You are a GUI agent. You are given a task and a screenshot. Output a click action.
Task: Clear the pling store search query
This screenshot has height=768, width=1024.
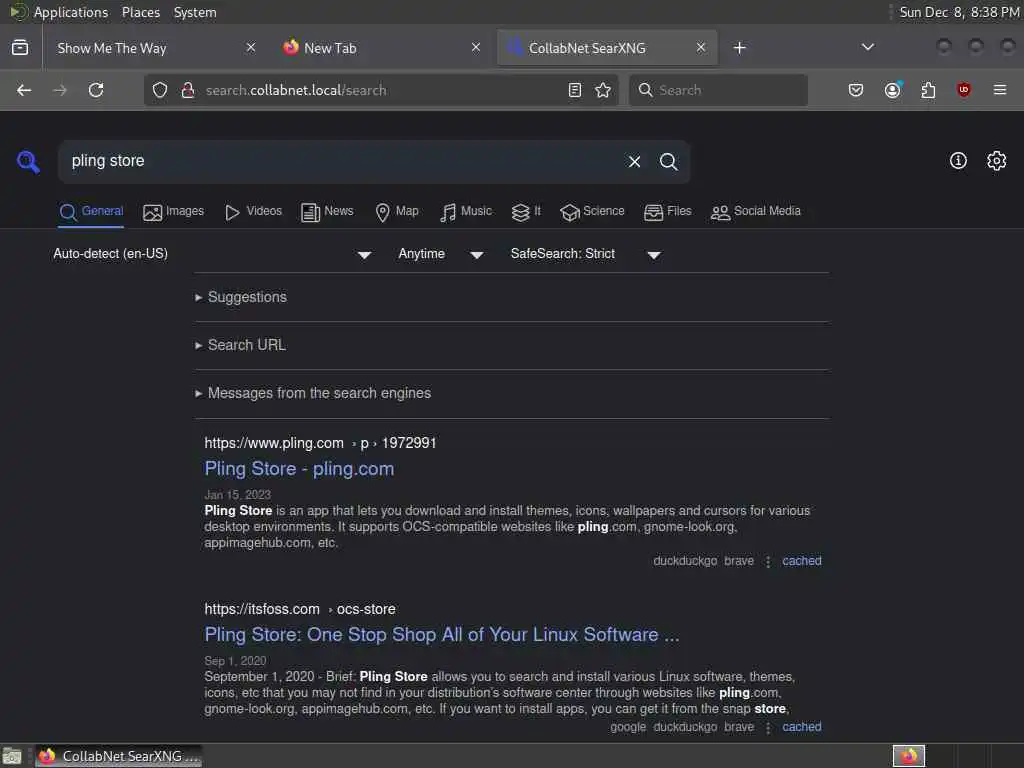(x=634, y=161)
